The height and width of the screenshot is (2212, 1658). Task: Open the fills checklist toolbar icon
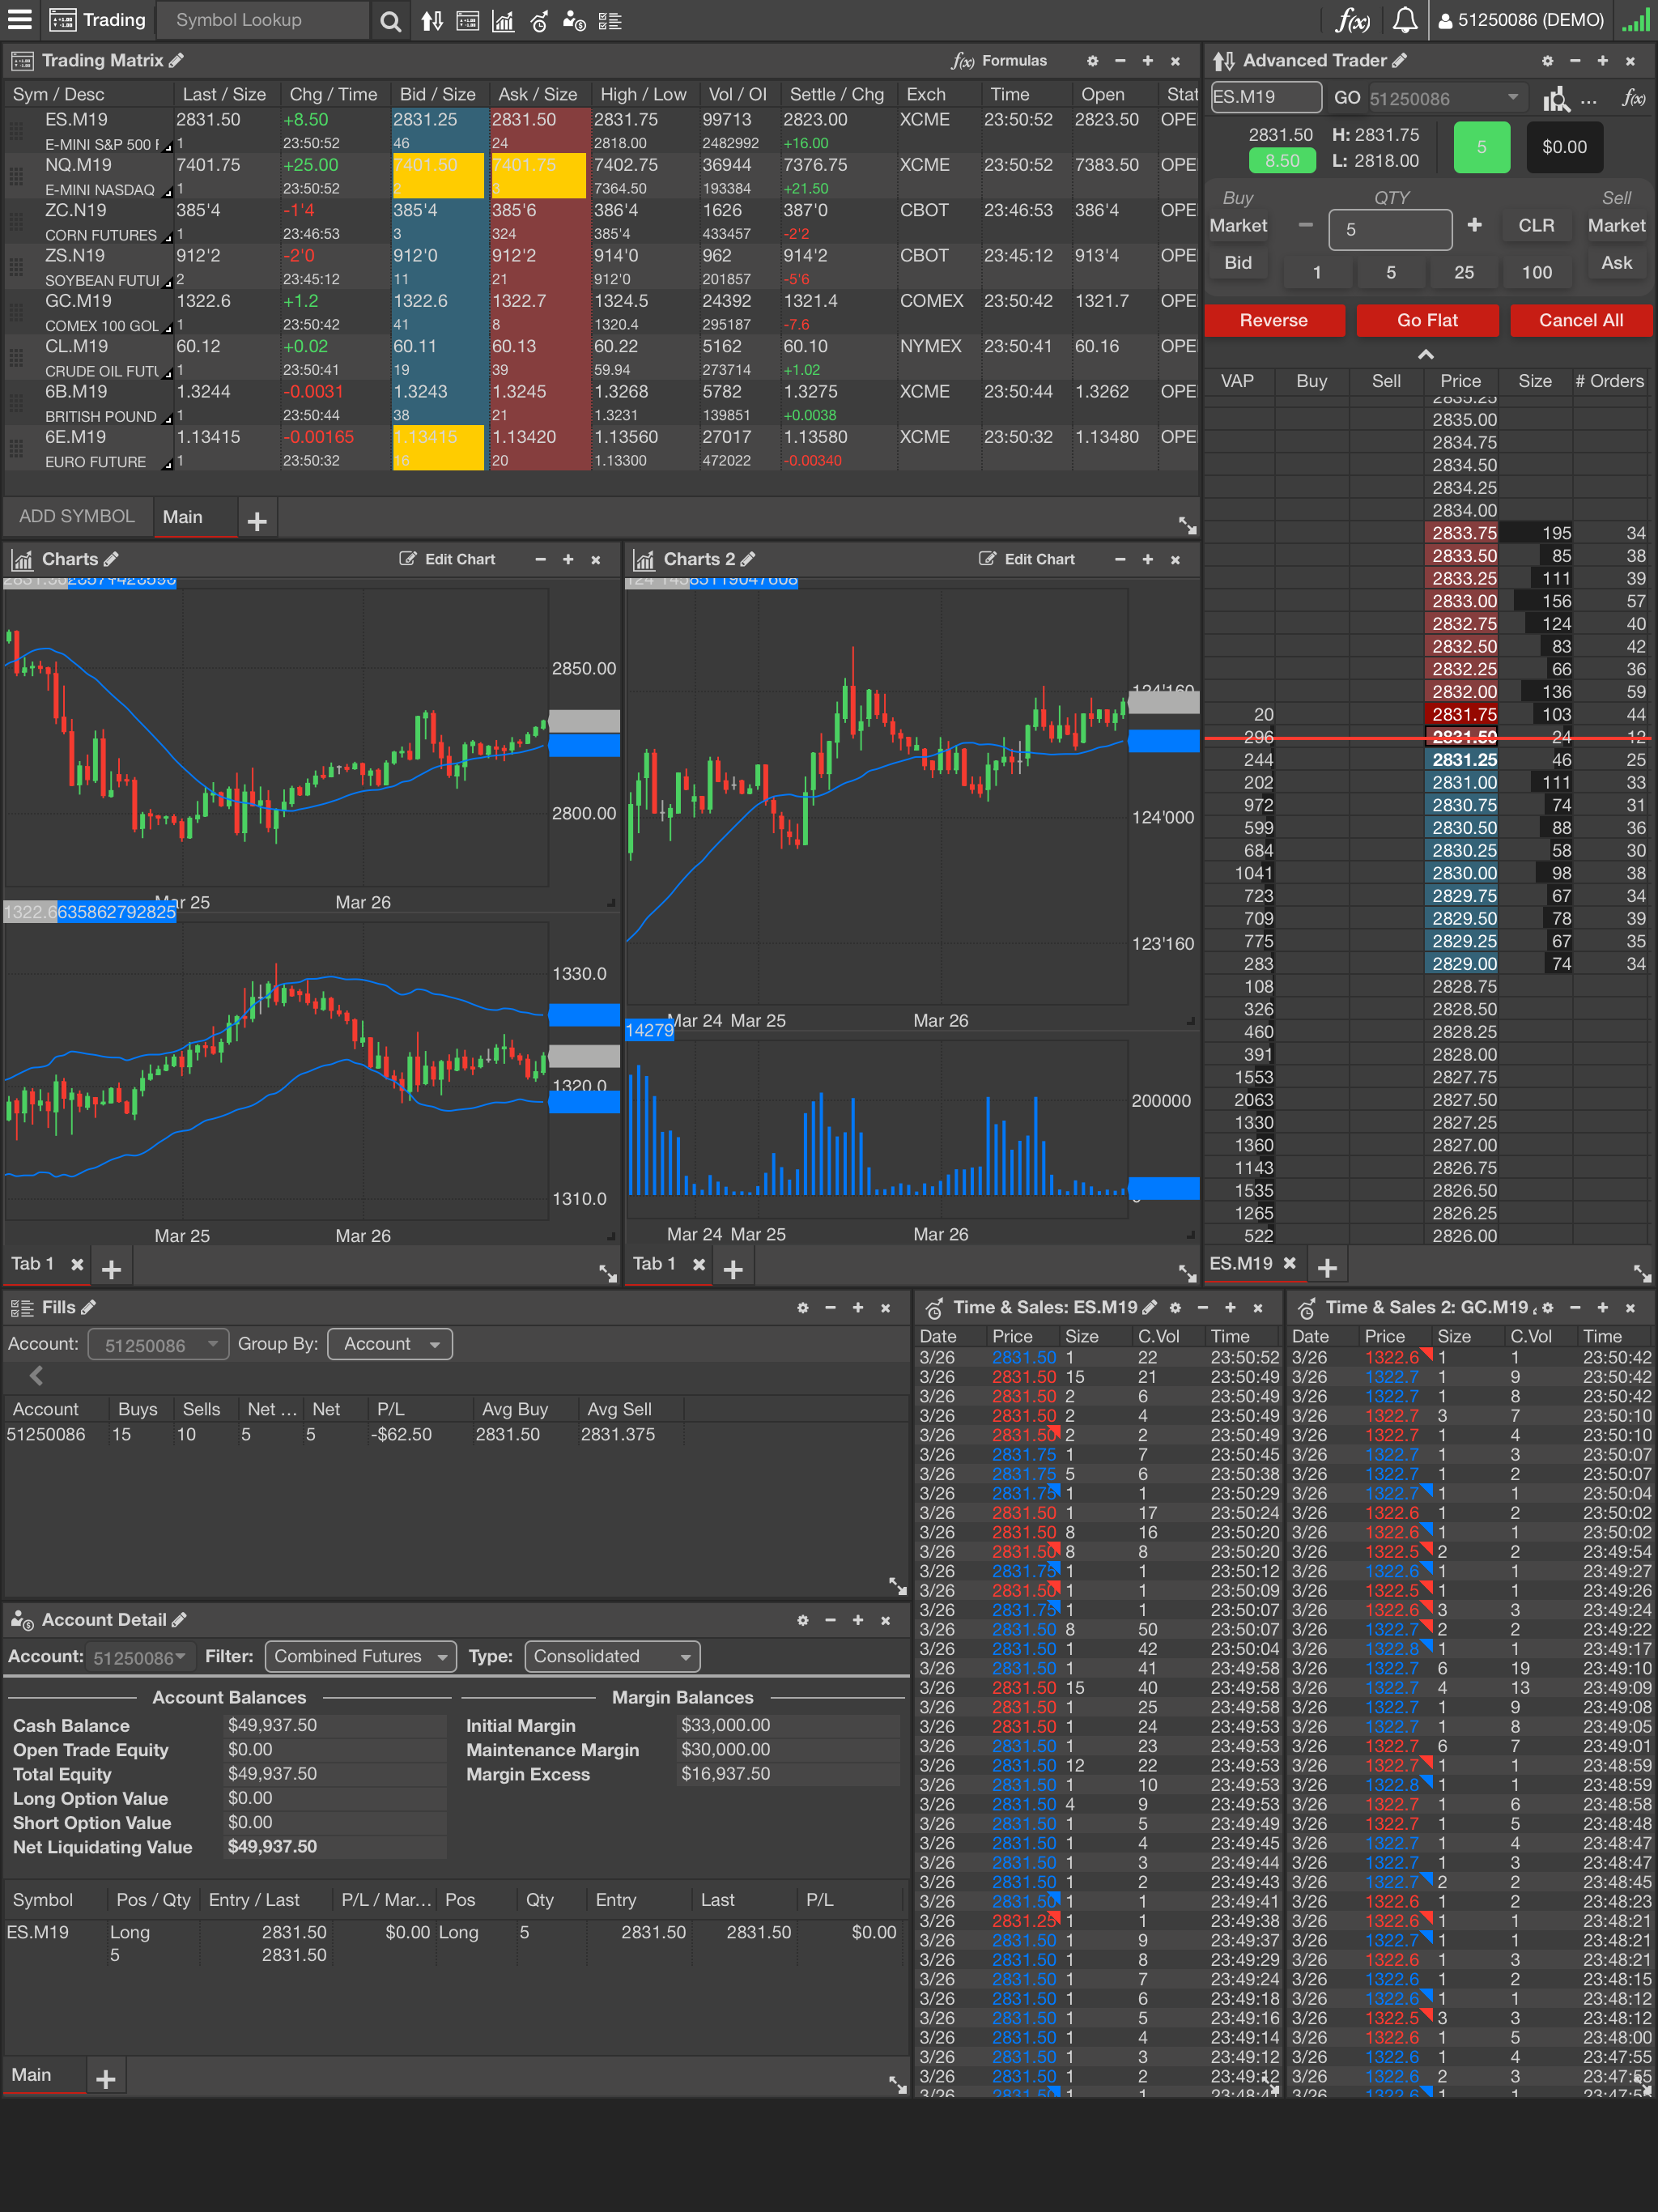[x=610, y=21]
